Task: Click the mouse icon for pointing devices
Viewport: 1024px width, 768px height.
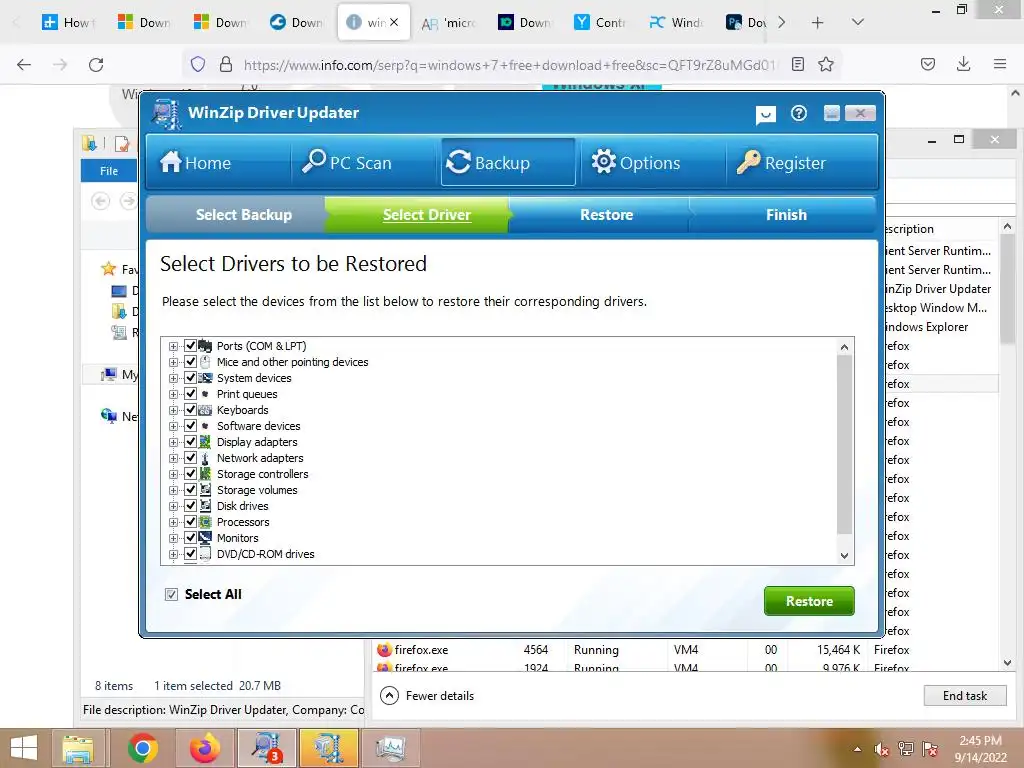Action: (x=205, y=362)
